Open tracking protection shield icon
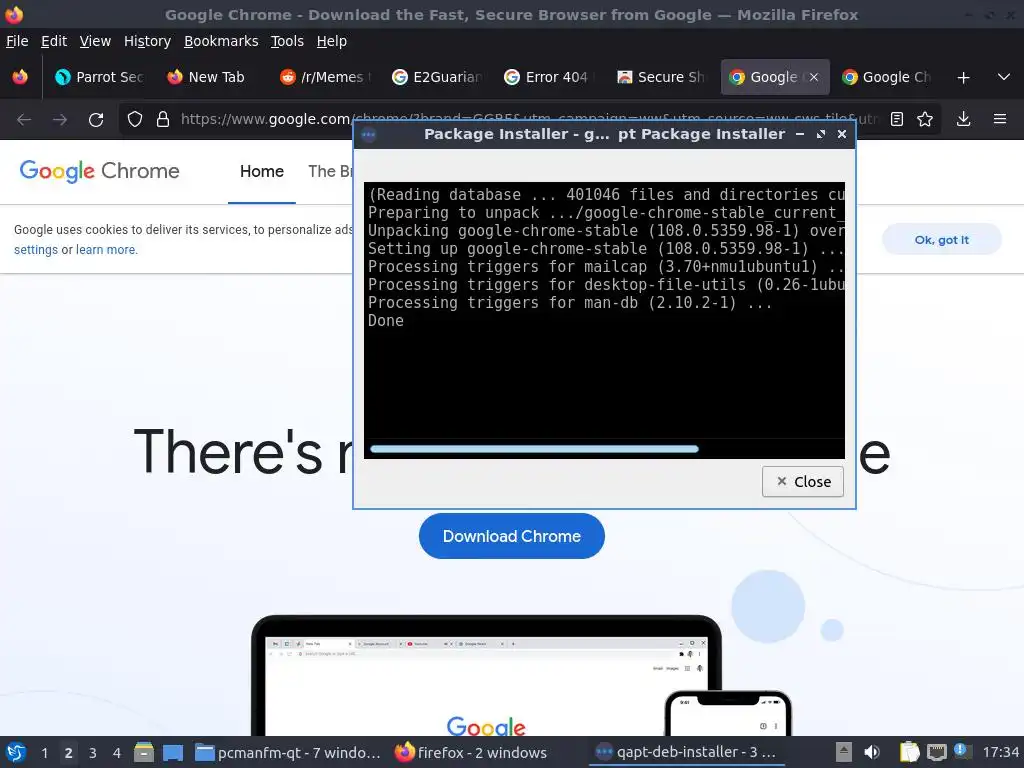This screenshot has height=768, width=1024. coord(135,120)
